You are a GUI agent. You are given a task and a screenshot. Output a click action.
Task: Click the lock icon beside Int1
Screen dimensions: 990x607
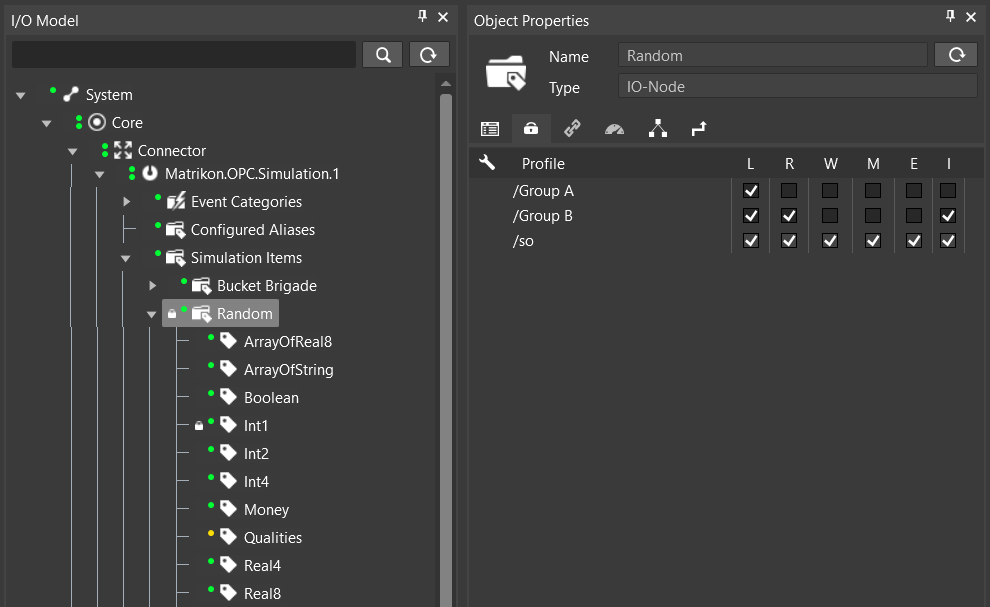[199, 426]
